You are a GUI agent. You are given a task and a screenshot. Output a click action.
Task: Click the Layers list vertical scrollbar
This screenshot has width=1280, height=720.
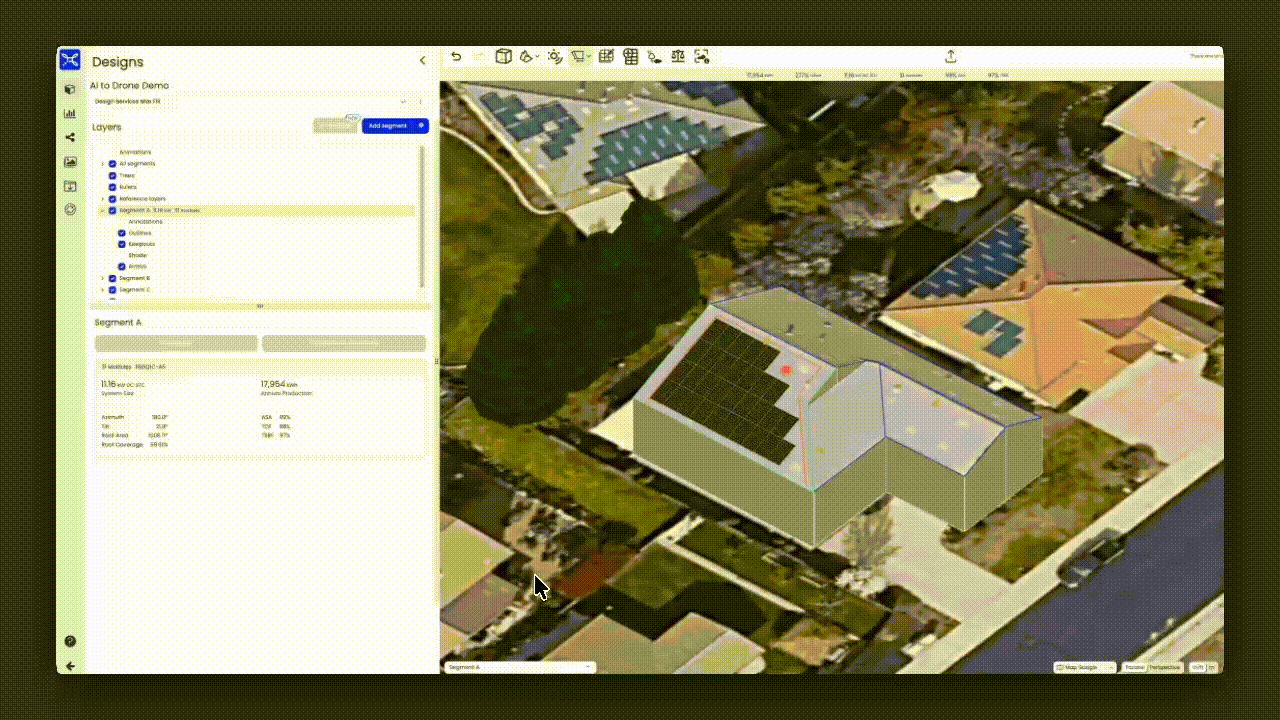click(422, 215)
